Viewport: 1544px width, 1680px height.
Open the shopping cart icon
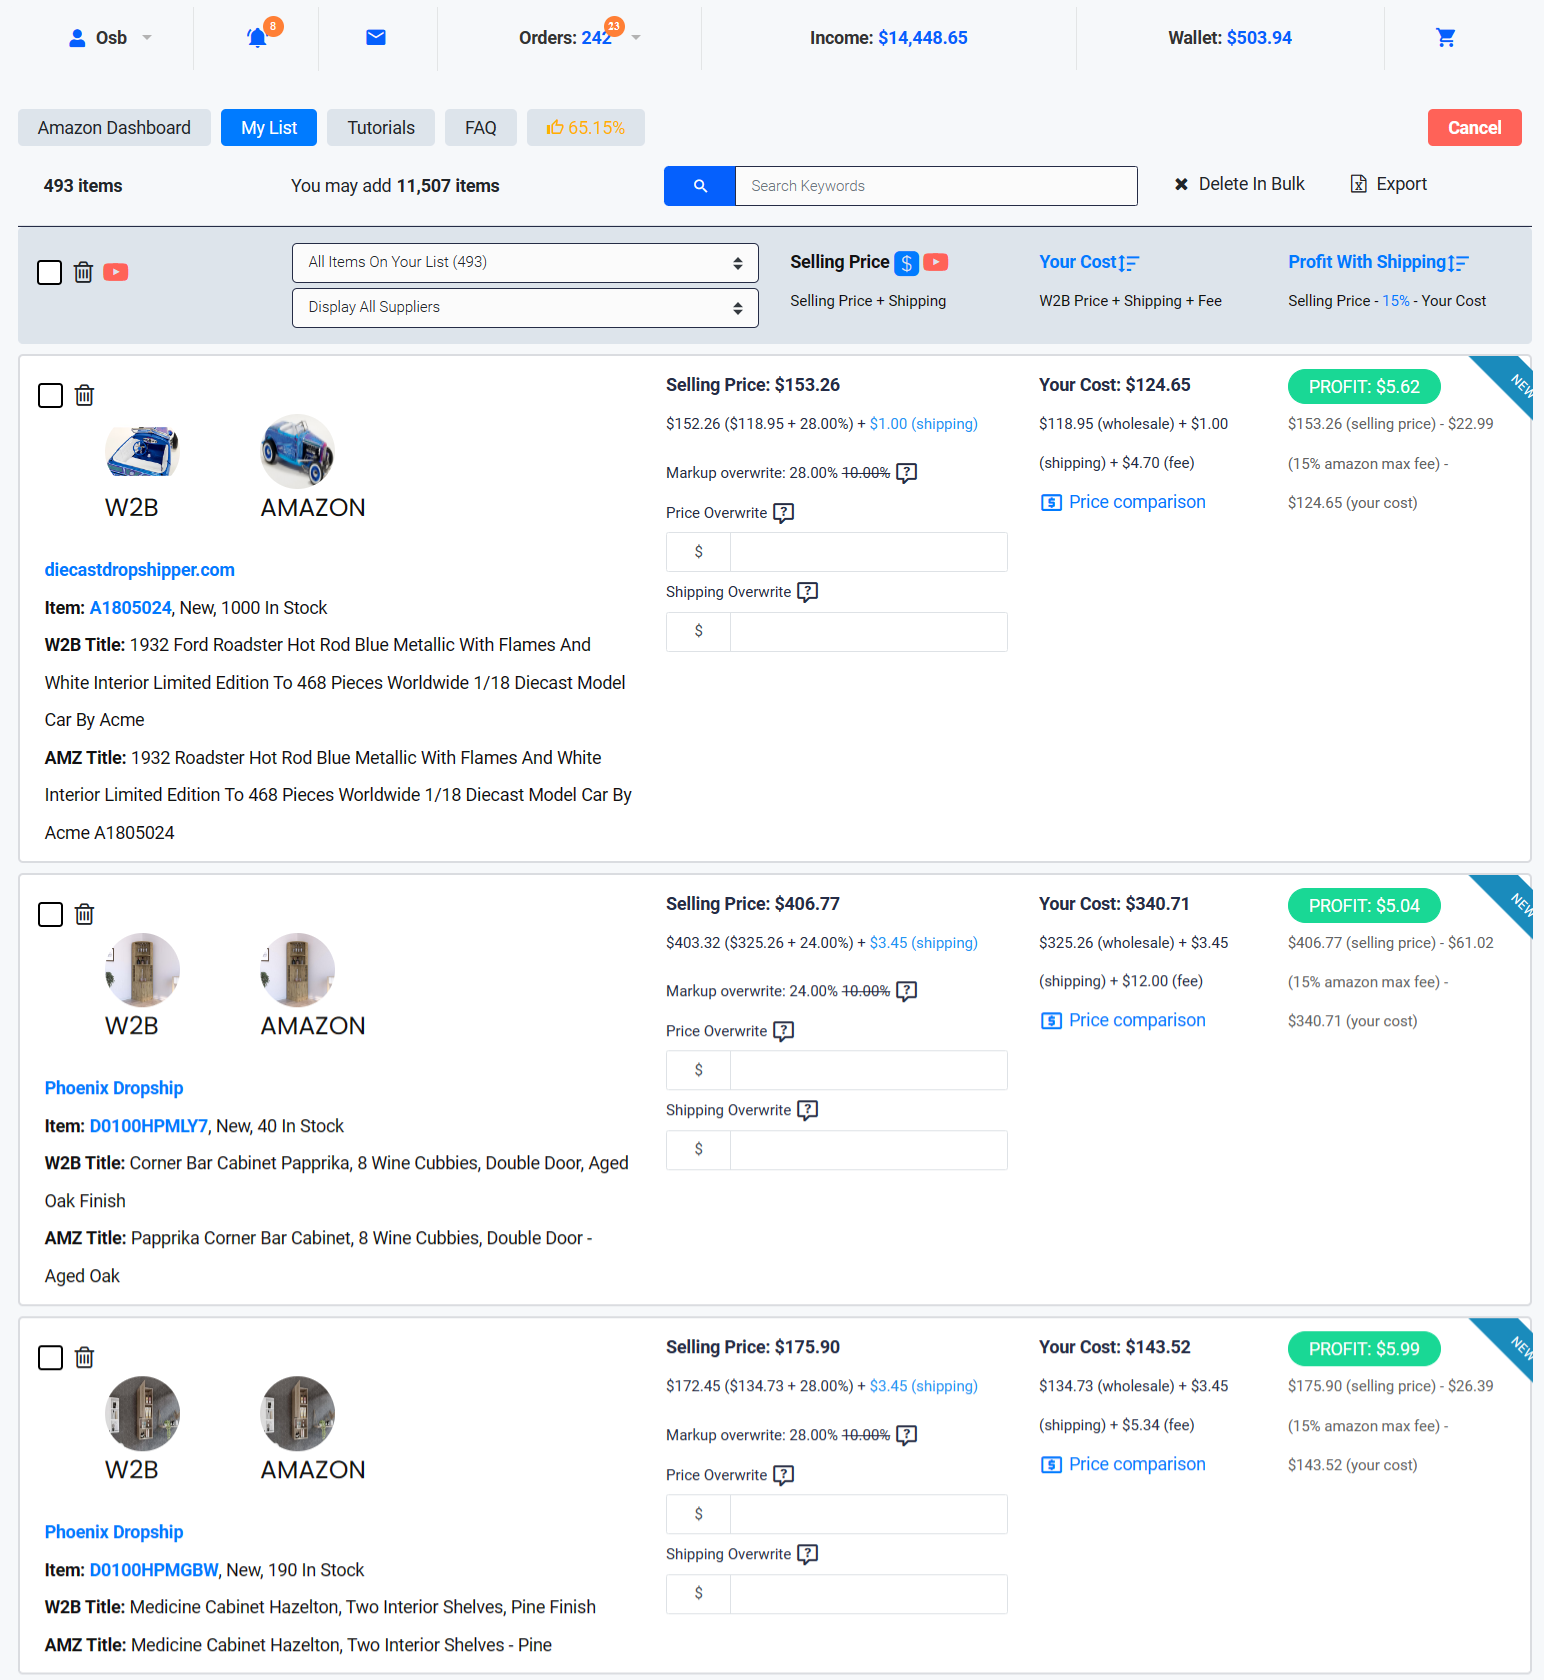click(x=1446, y=38)
